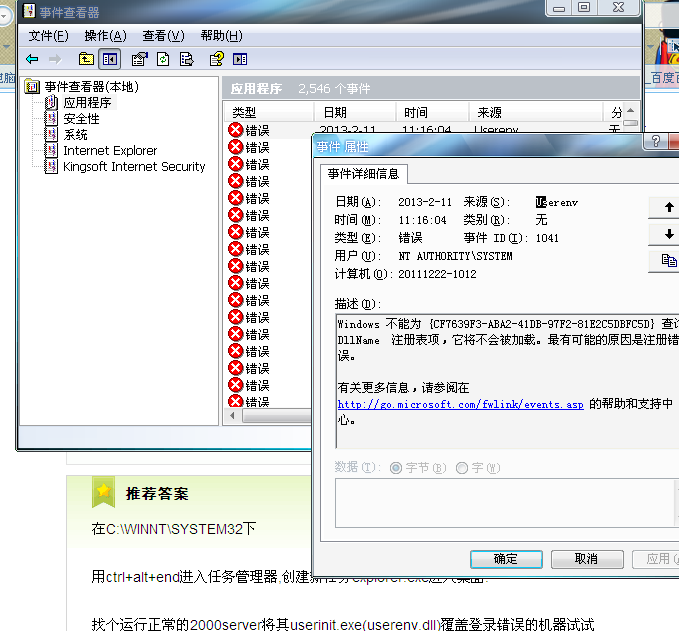Open the go.microsoft.com fwlink events link
This screenshot has height=631, width=679.
click(x=460, y=404)
